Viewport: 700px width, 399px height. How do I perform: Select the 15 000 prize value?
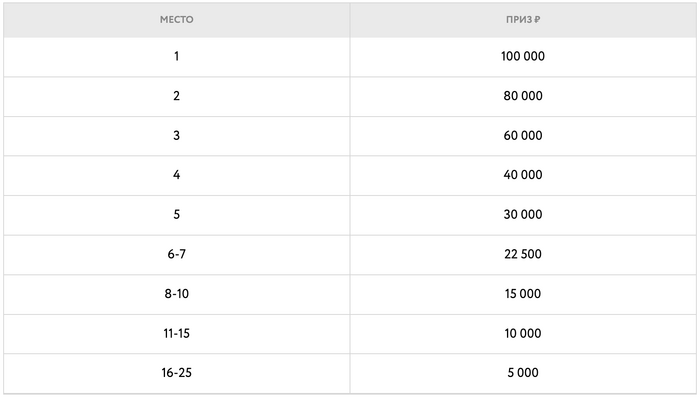[523, 294]
